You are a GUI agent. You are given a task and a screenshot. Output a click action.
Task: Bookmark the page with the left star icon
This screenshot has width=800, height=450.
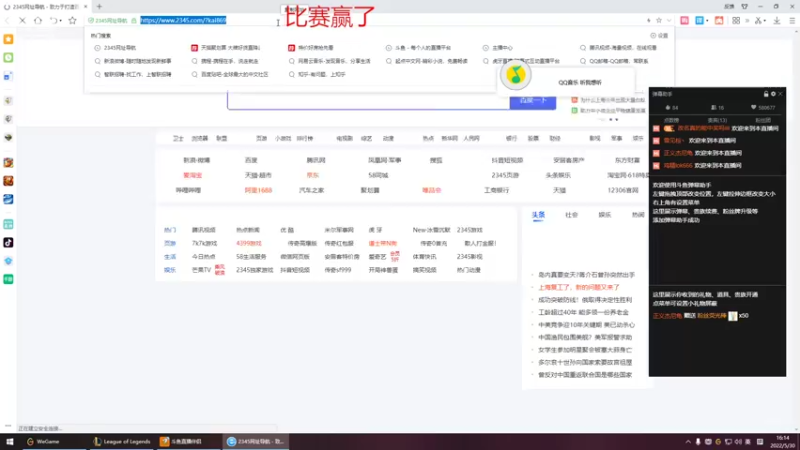coord(72,21)
